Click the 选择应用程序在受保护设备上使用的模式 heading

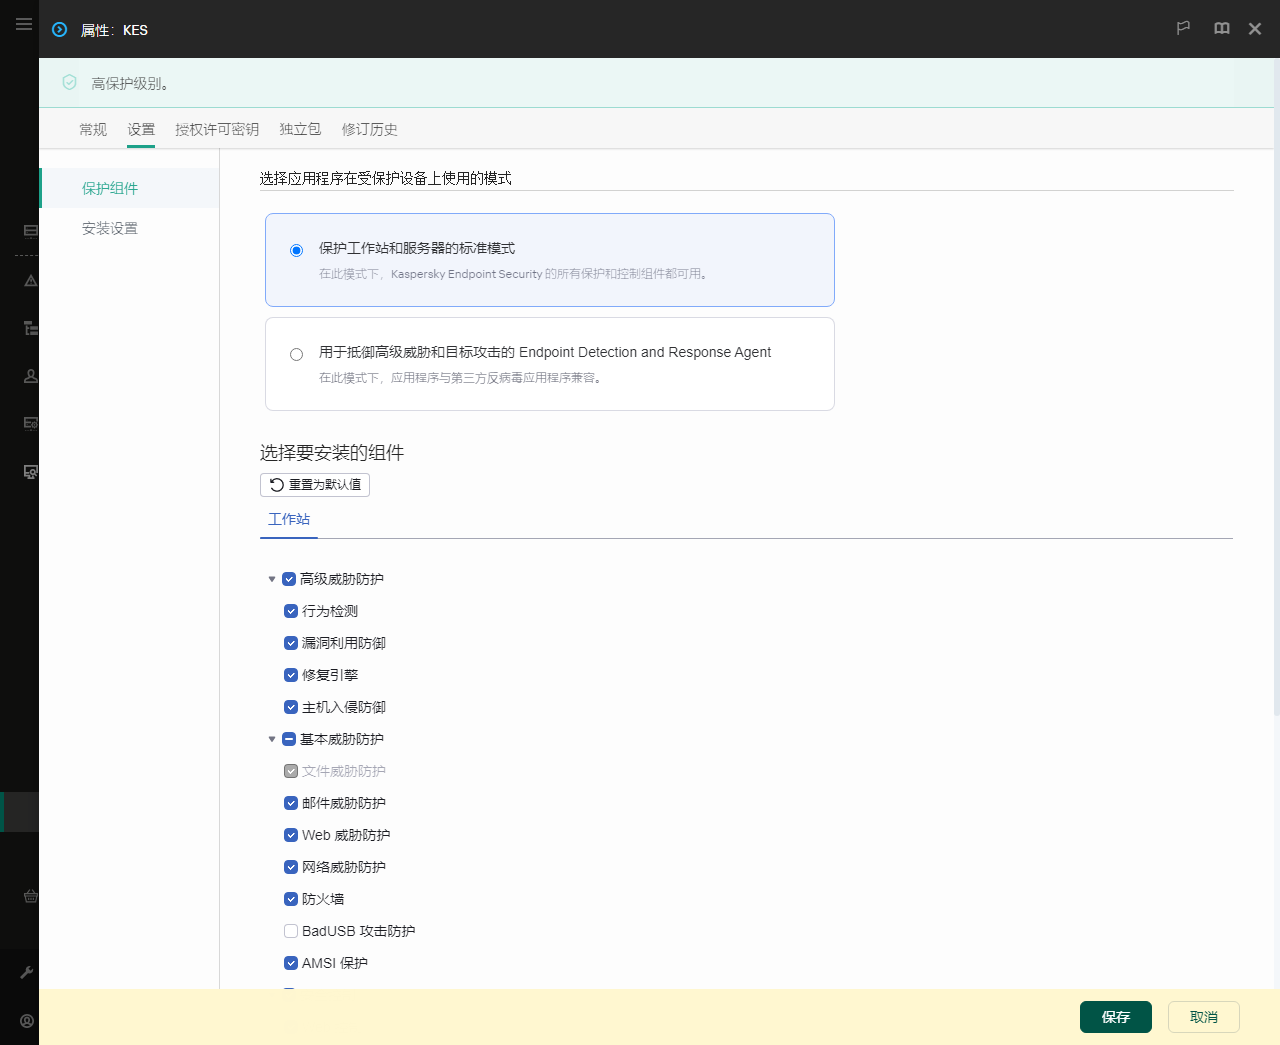tap(386, 178)
